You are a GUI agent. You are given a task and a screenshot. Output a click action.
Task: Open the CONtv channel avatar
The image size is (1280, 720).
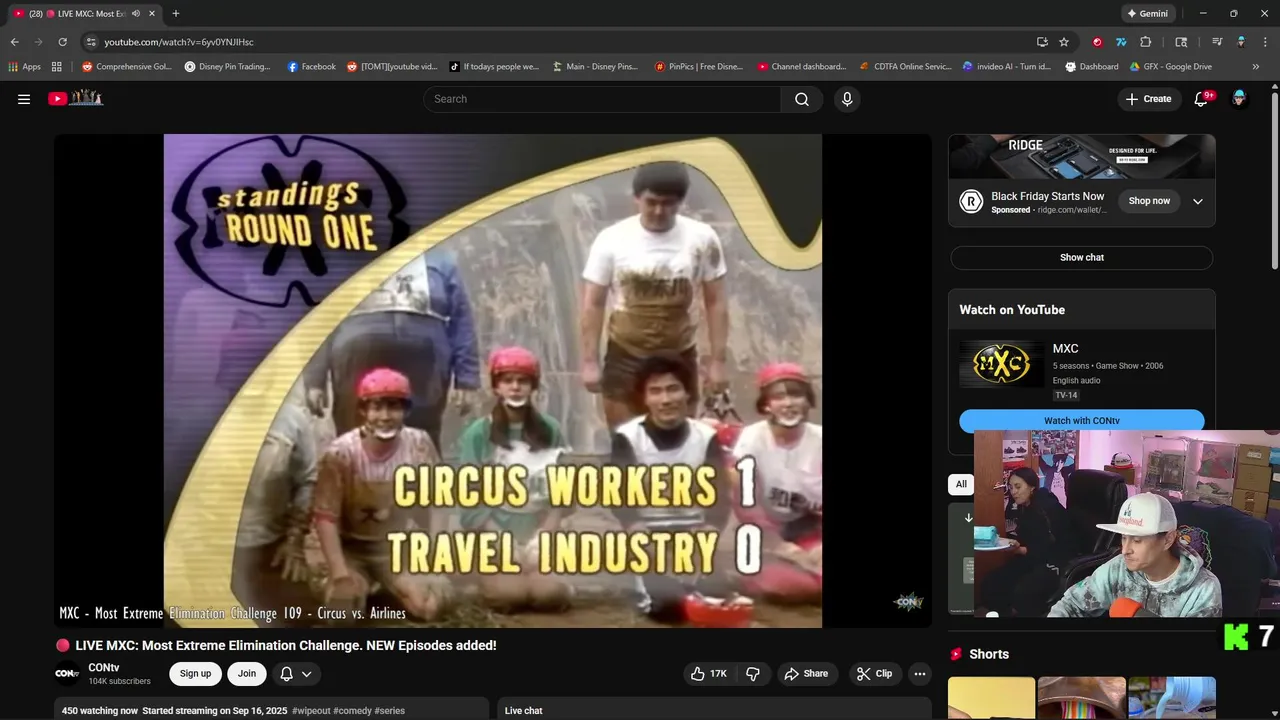click(67, 674)
